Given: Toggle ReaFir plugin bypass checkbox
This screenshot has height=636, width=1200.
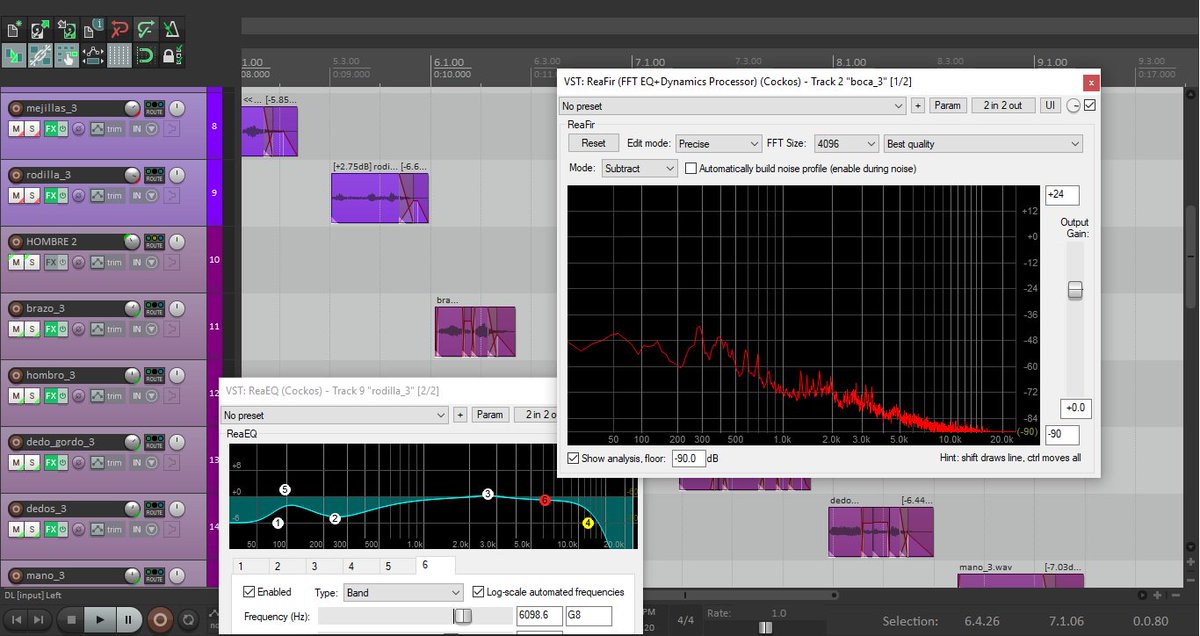Looking at the screenshot, I should [x=1090, y=106].
